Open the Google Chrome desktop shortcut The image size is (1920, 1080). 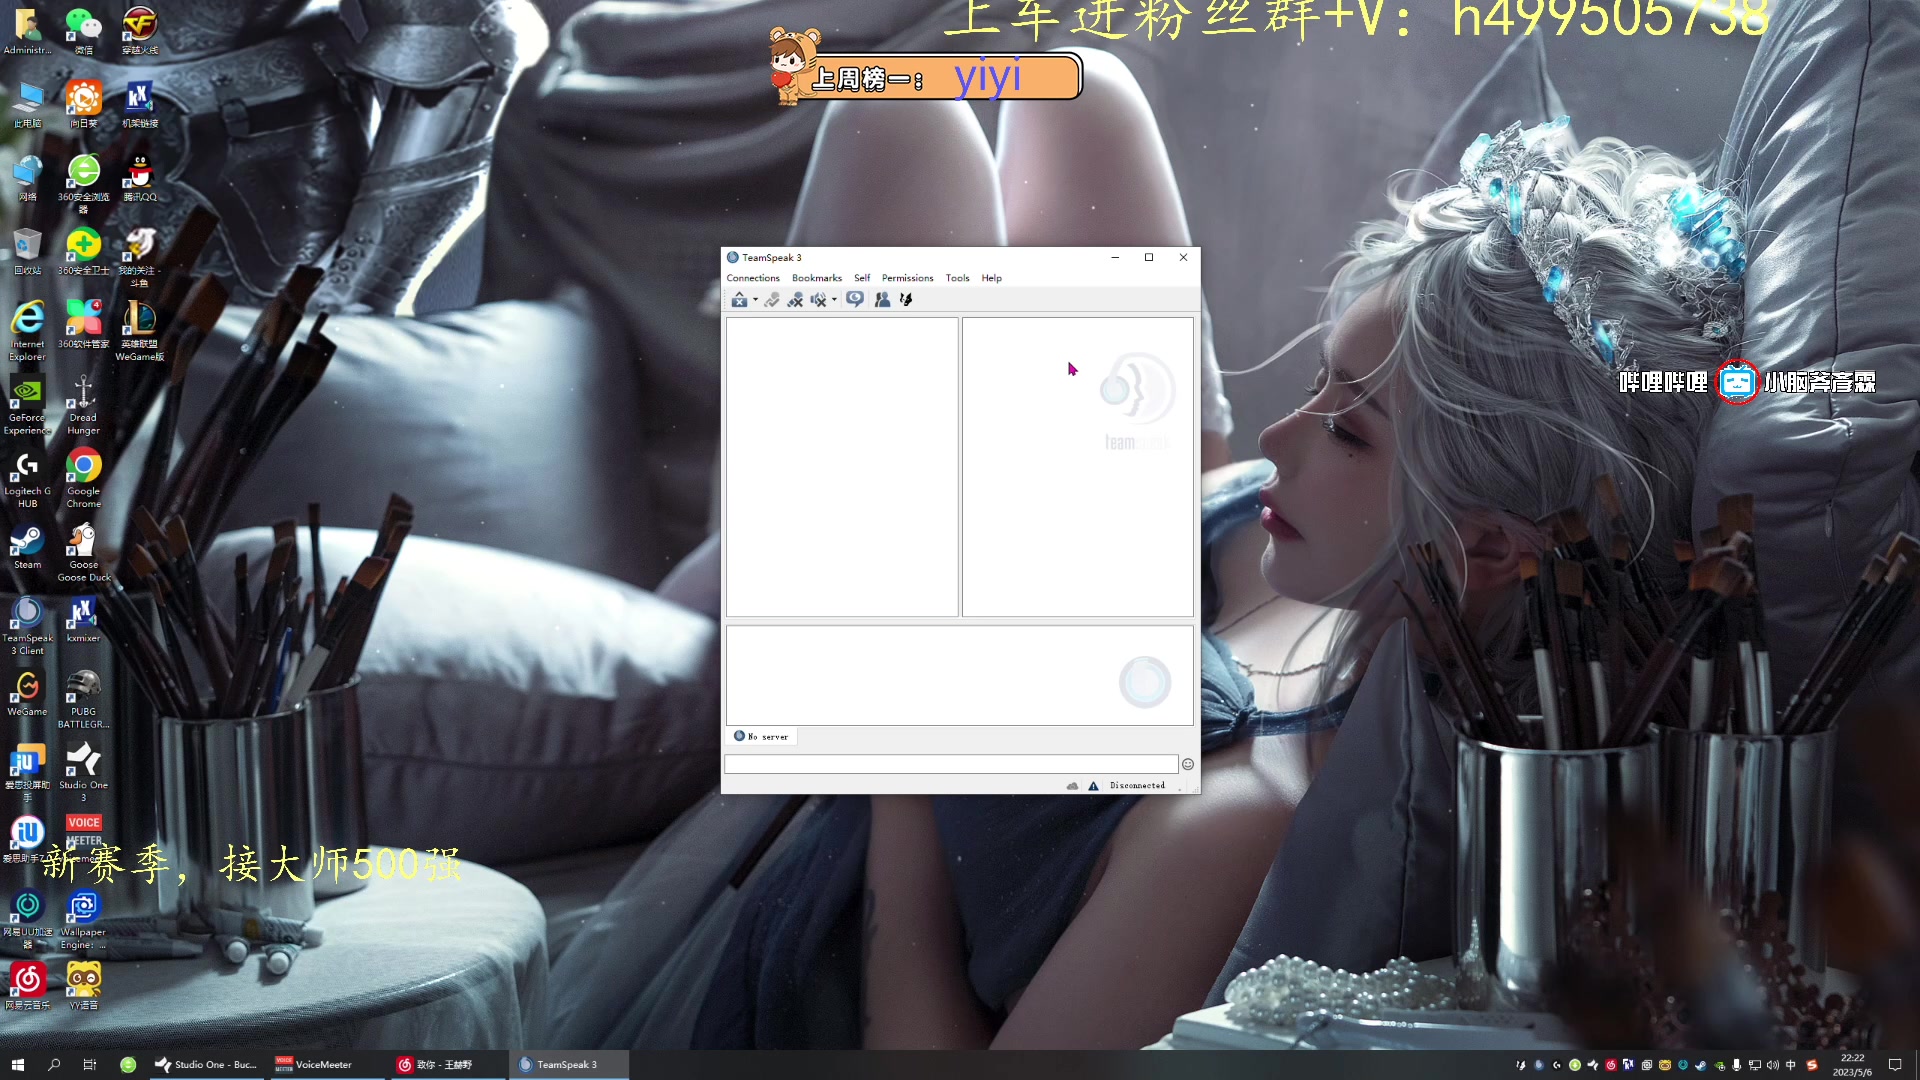(84, 478)
